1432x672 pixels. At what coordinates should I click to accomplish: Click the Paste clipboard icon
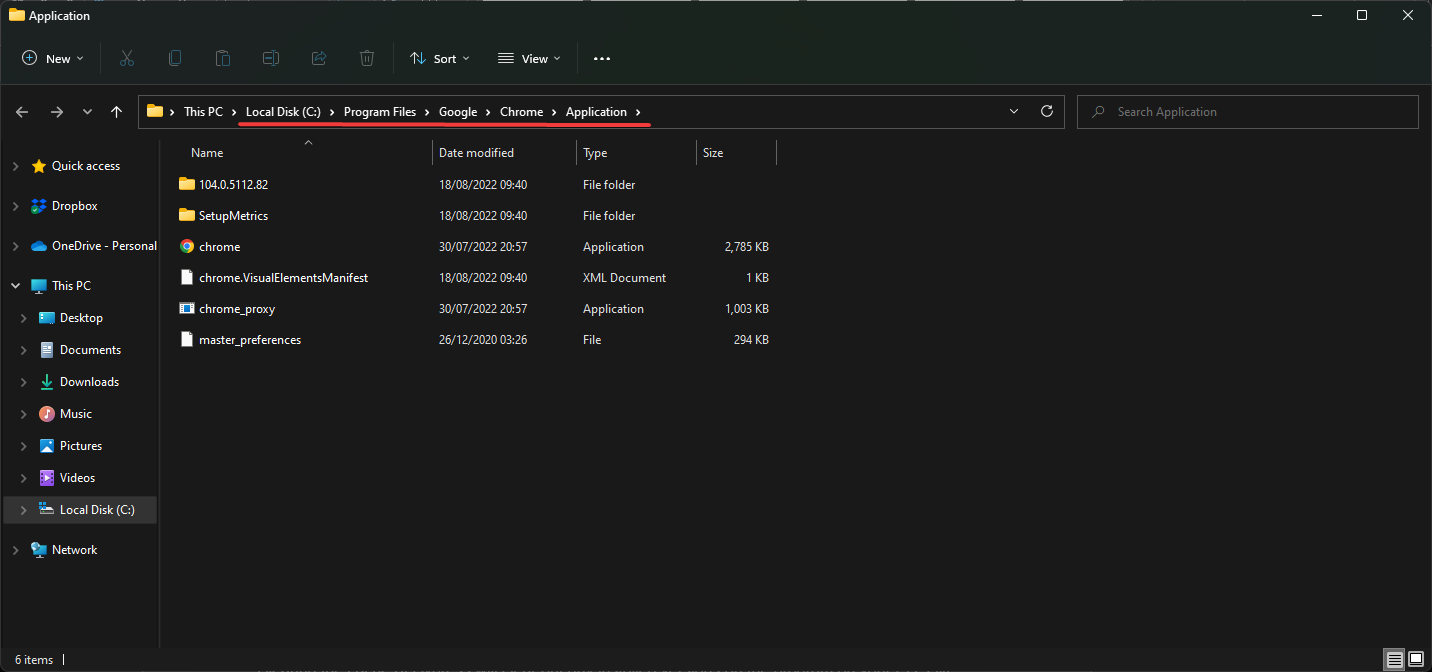223,59
